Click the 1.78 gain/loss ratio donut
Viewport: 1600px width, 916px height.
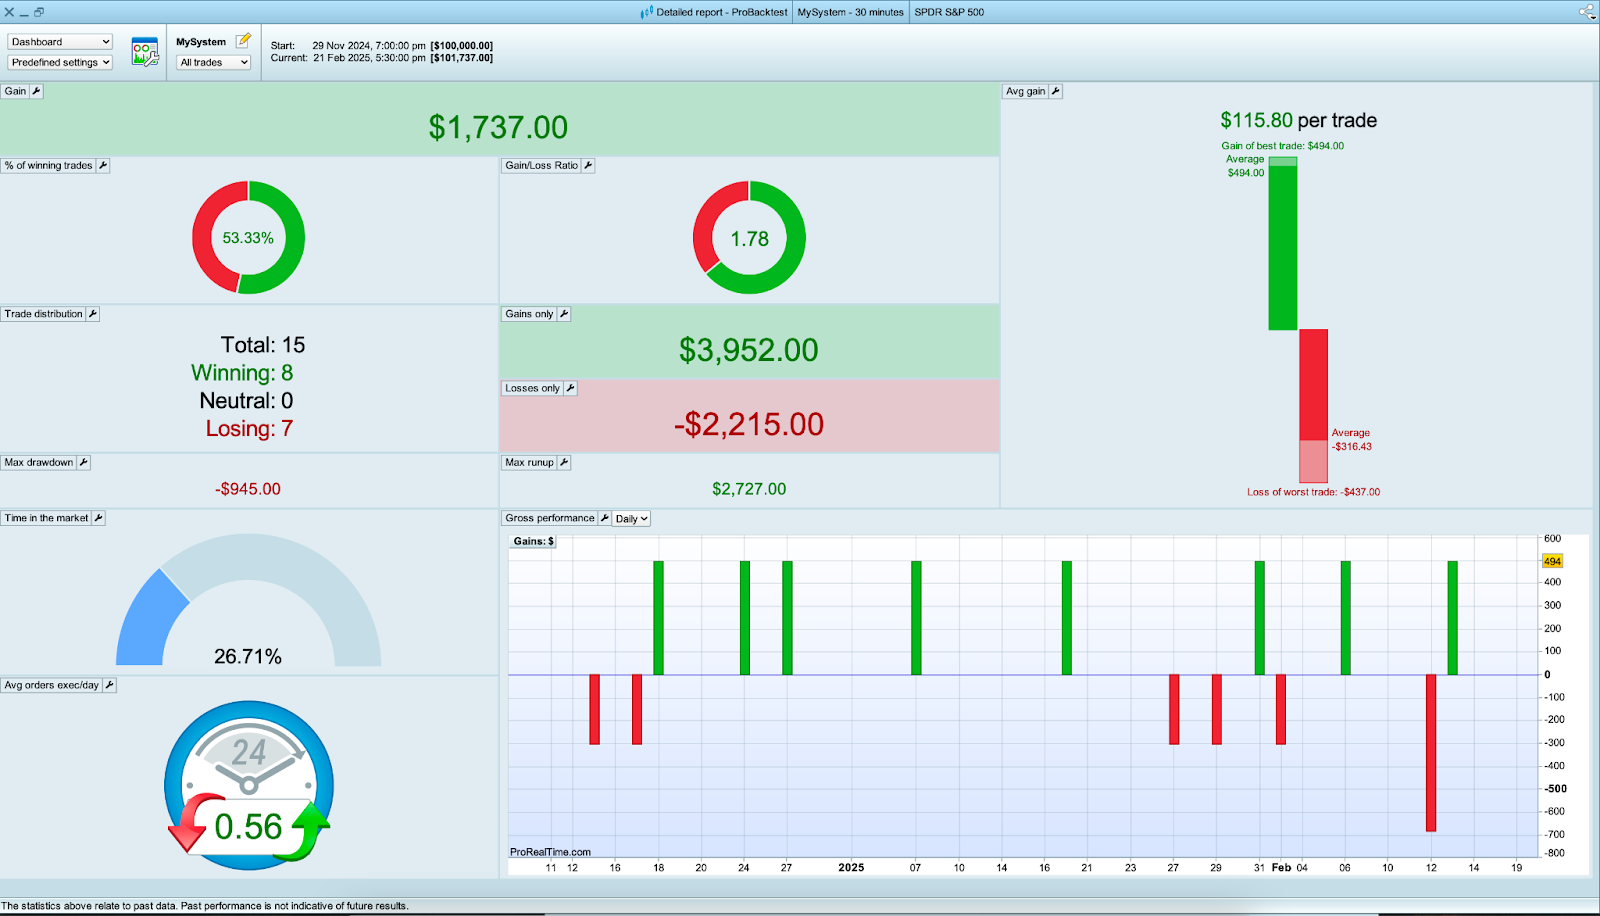(x=749, y=238)
